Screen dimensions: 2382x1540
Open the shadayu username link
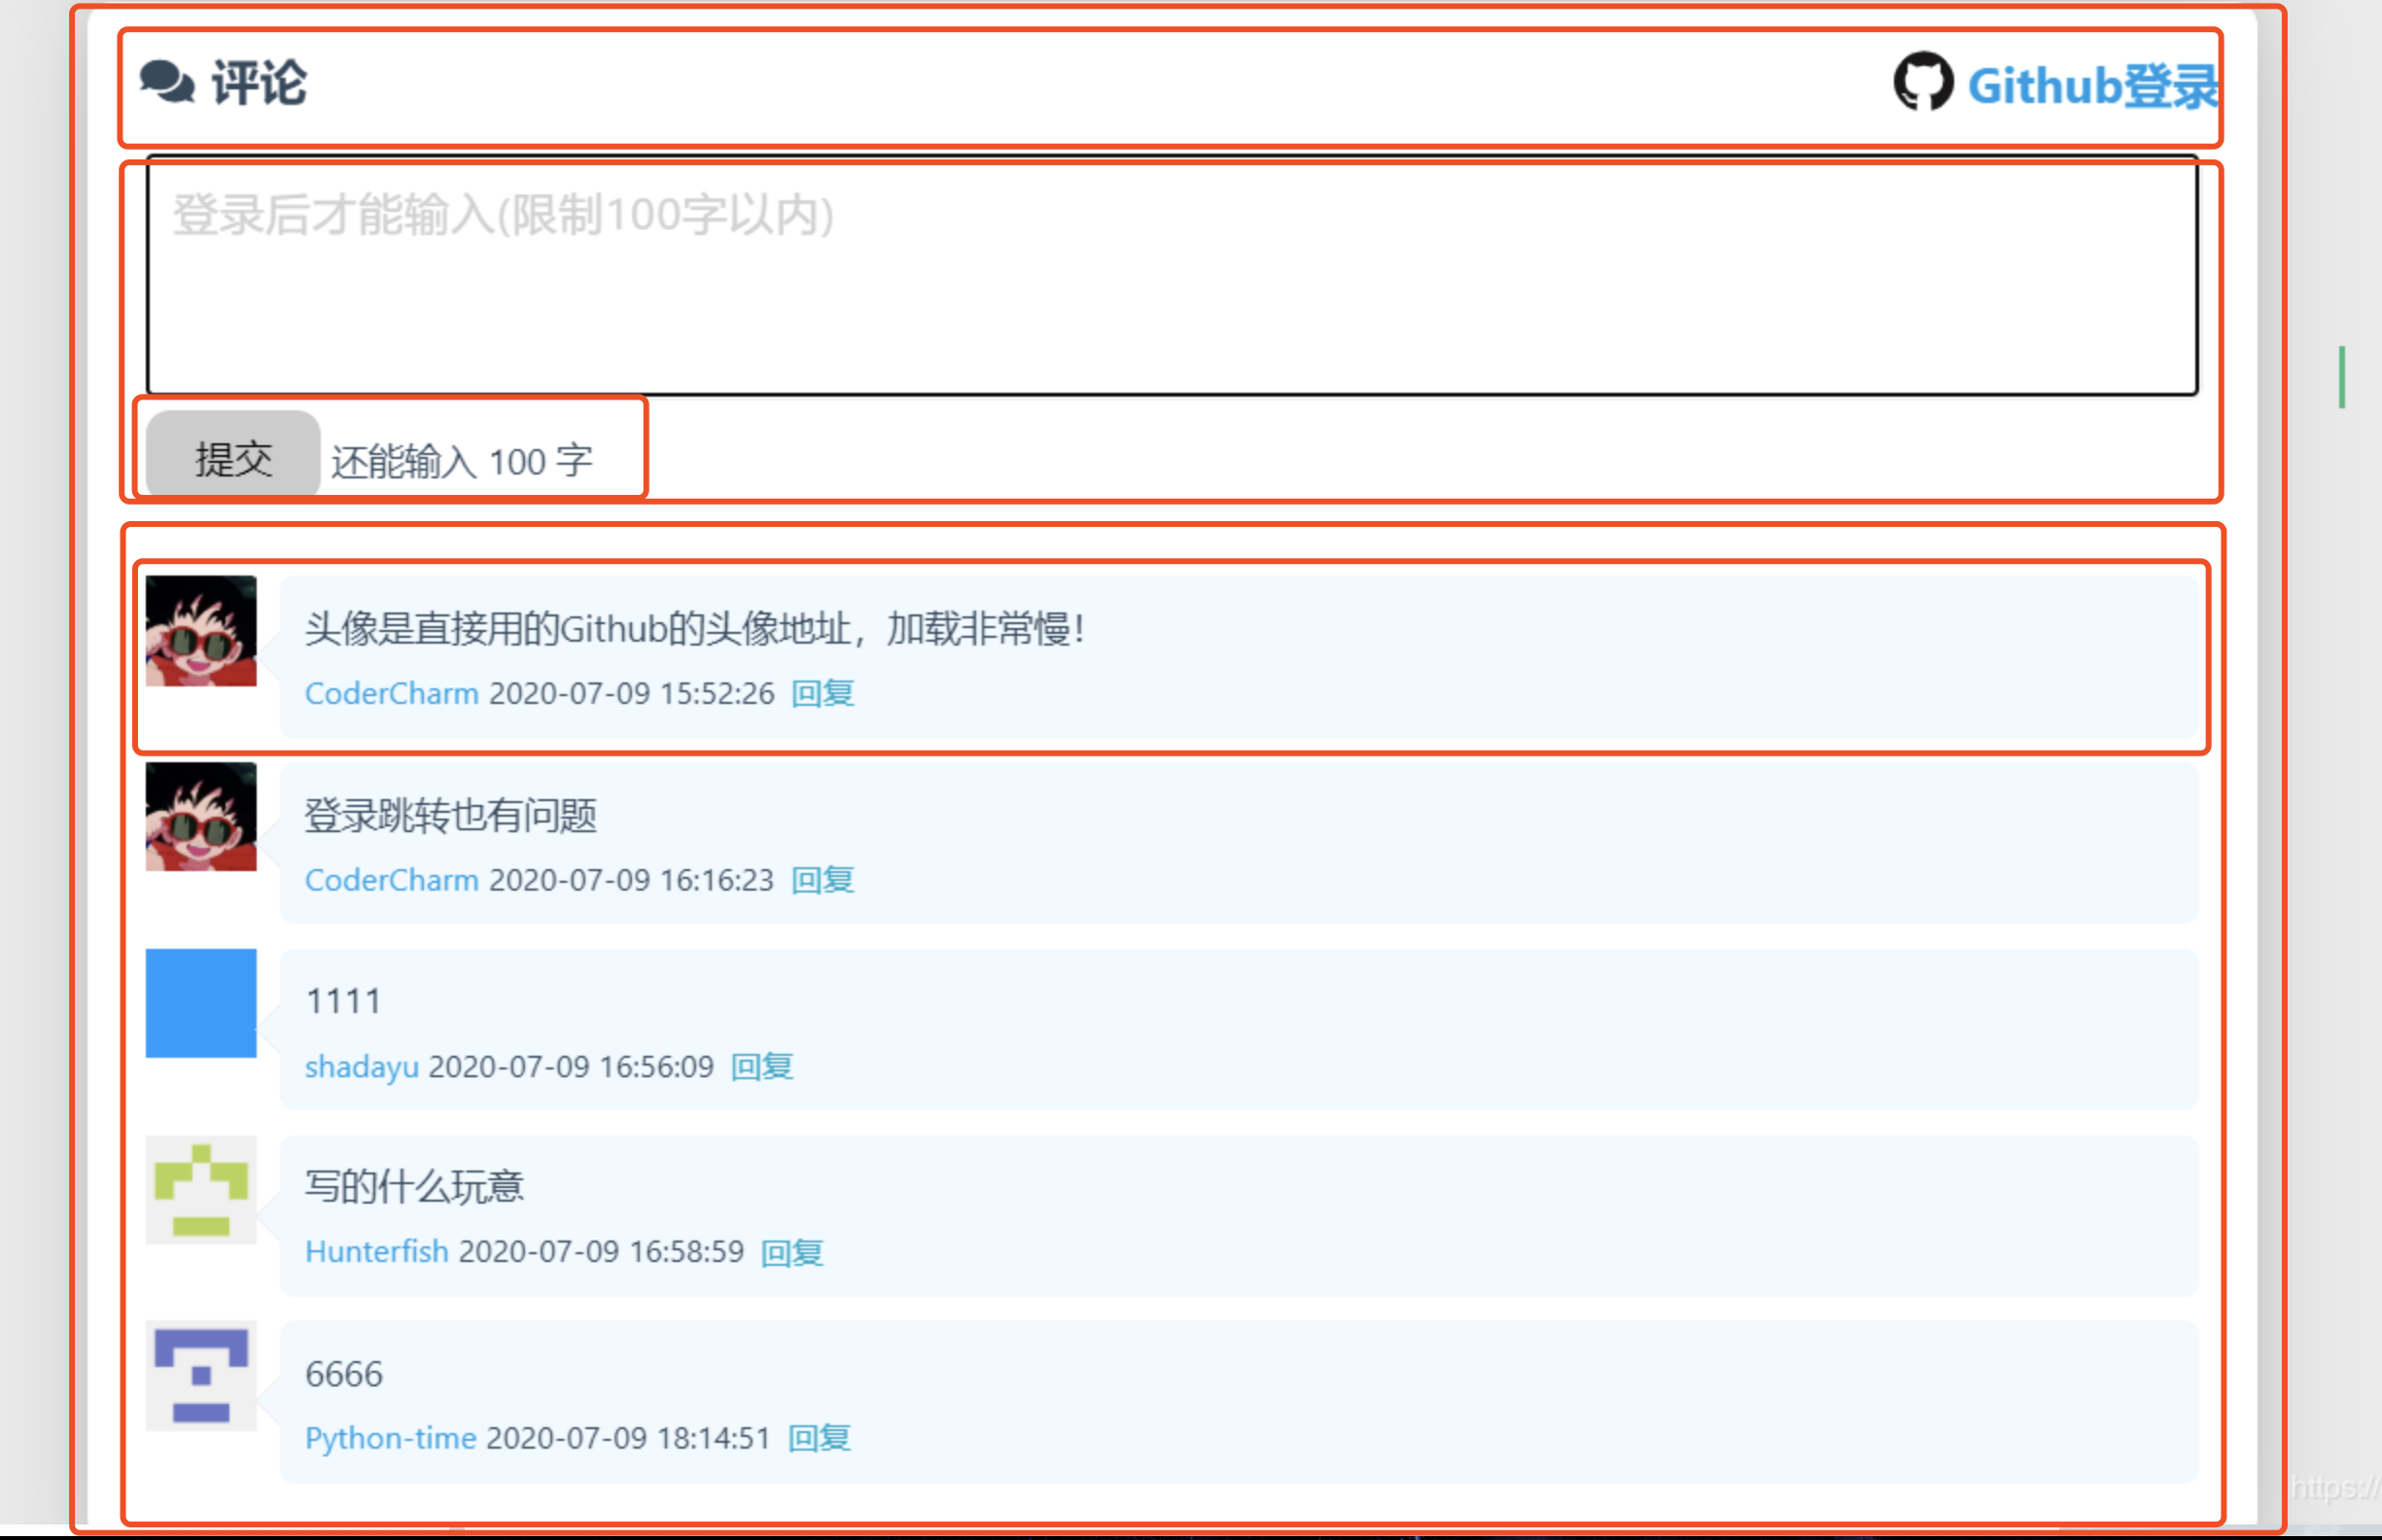point(361,1067)
